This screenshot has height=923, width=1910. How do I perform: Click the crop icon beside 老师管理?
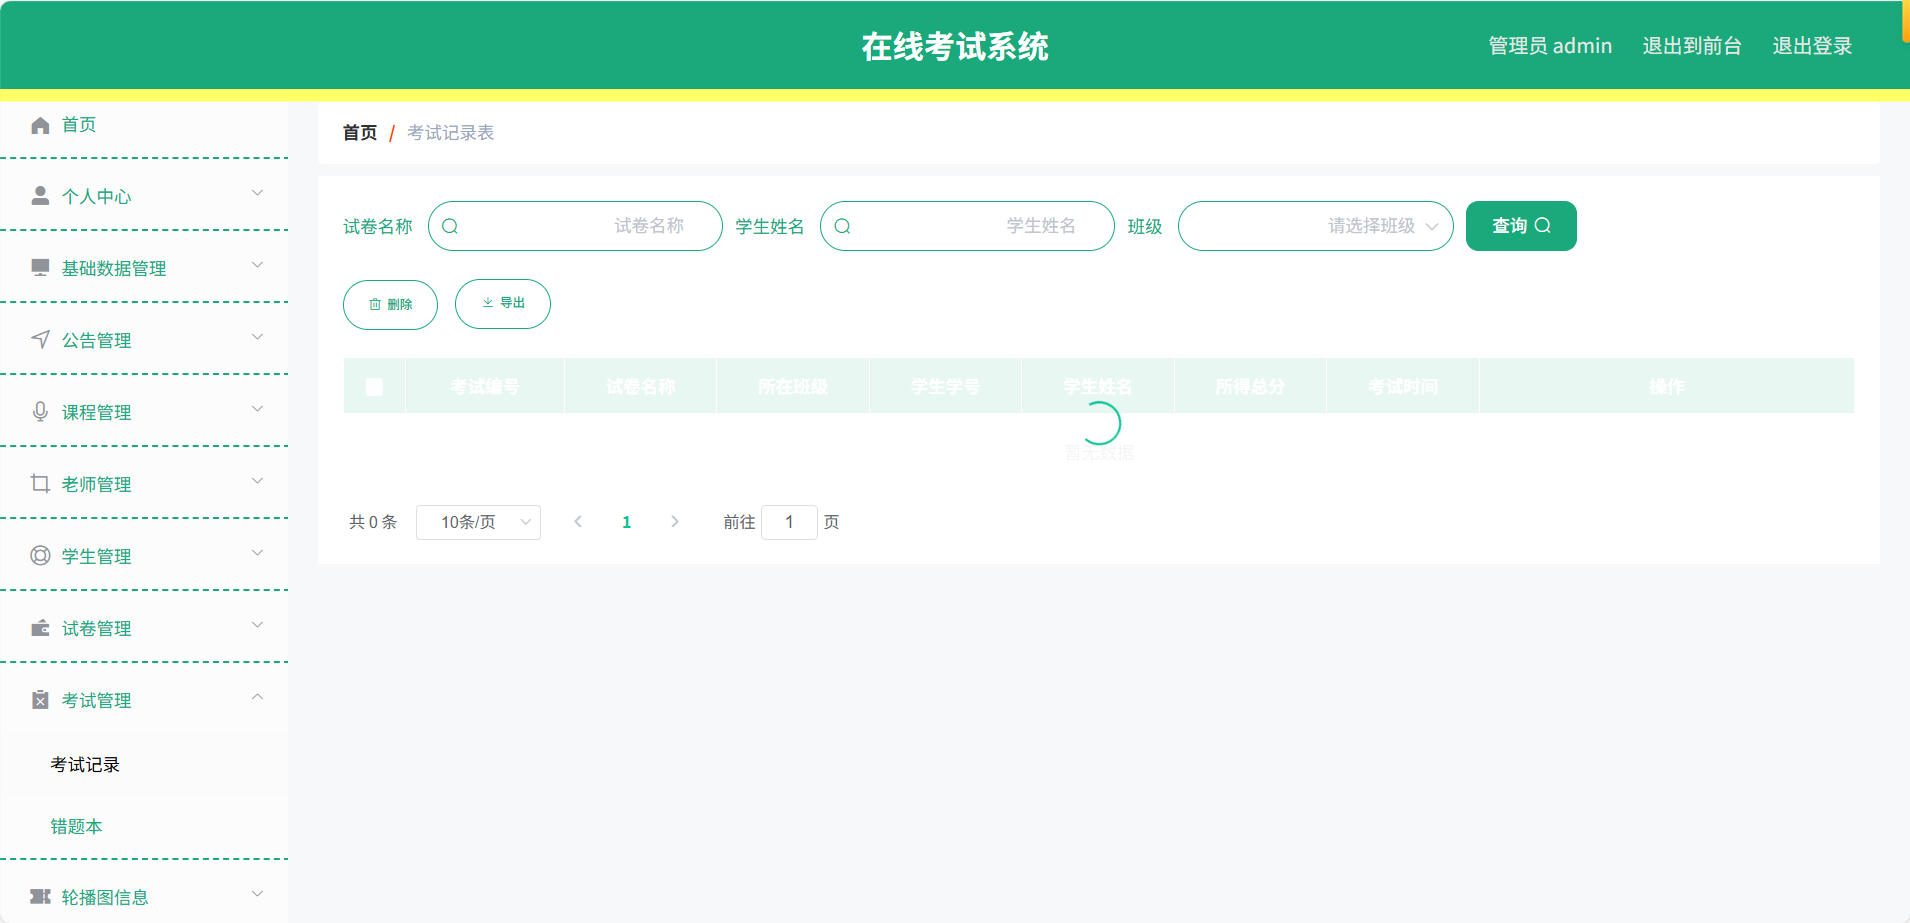tap(40, 483)
